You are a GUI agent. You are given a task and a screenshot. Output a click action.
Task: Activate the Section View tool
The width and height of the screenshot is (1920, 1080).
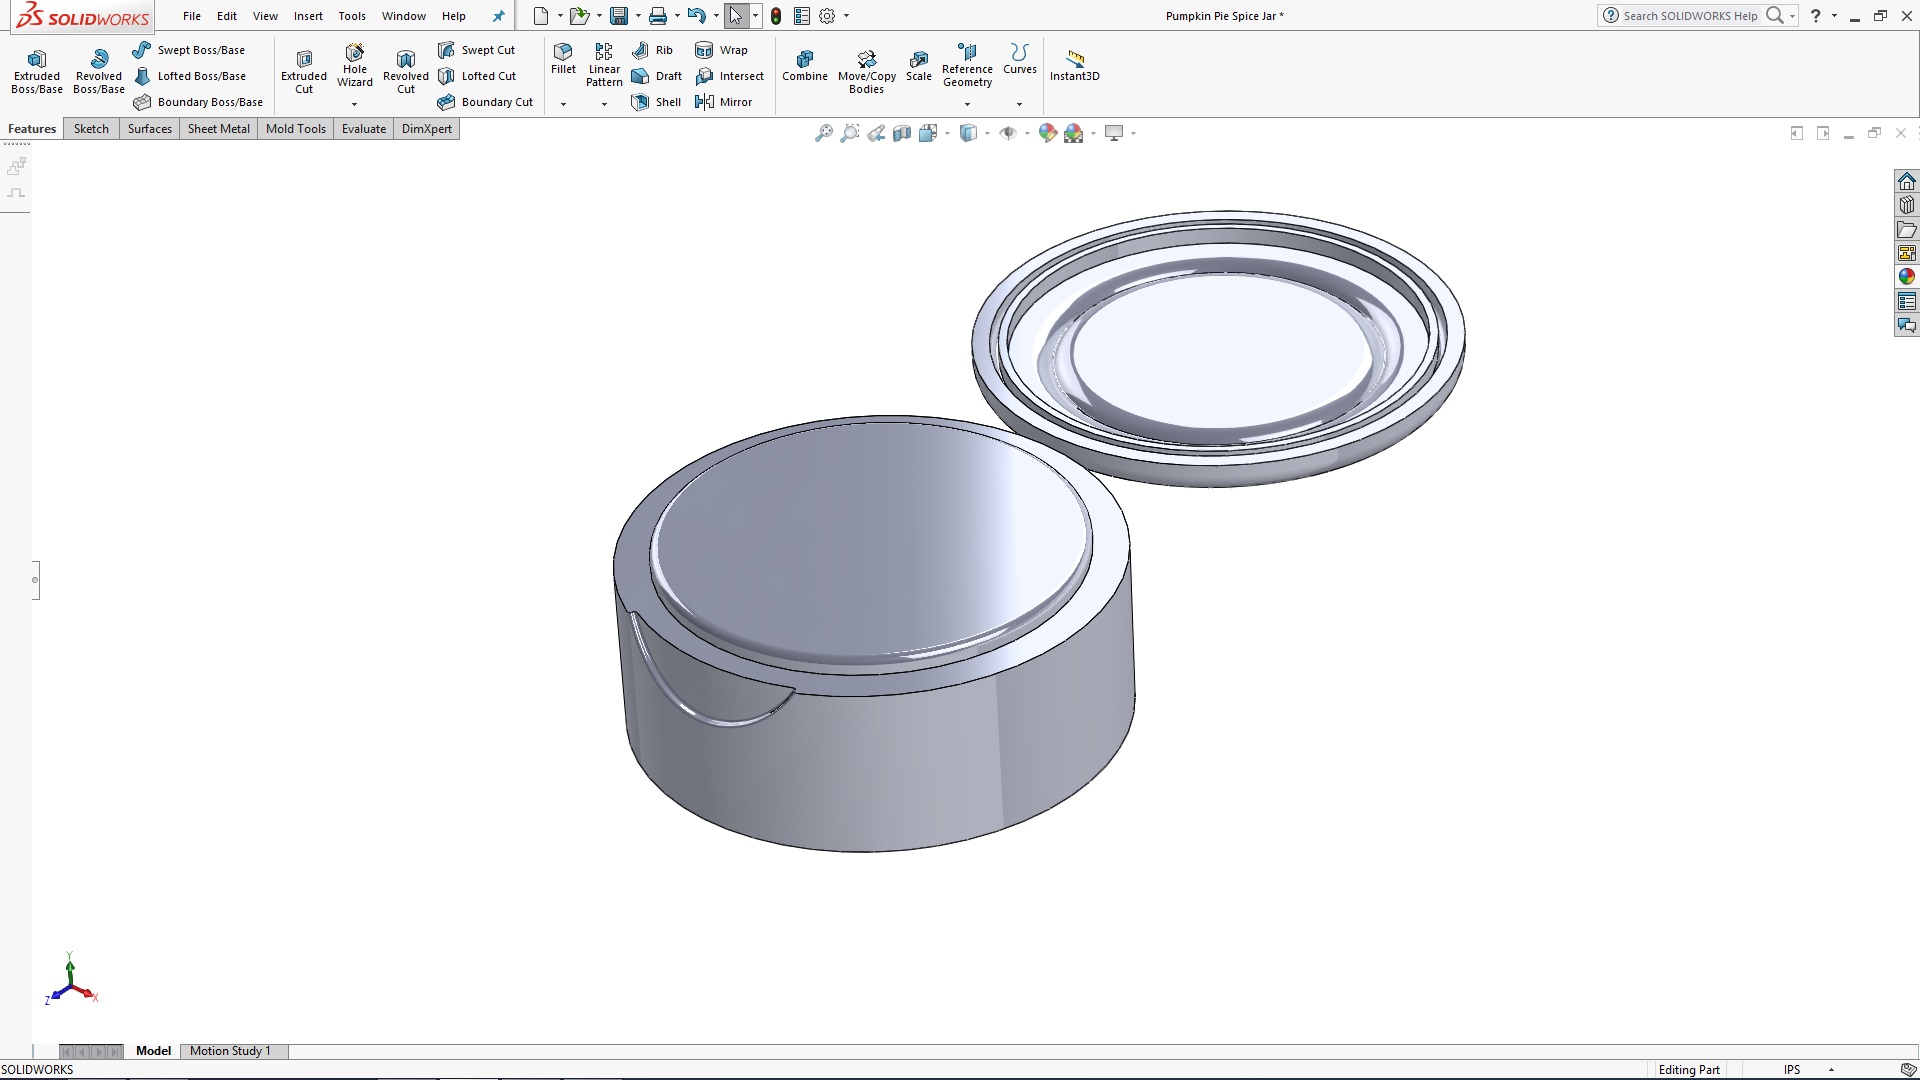[903, 132]
